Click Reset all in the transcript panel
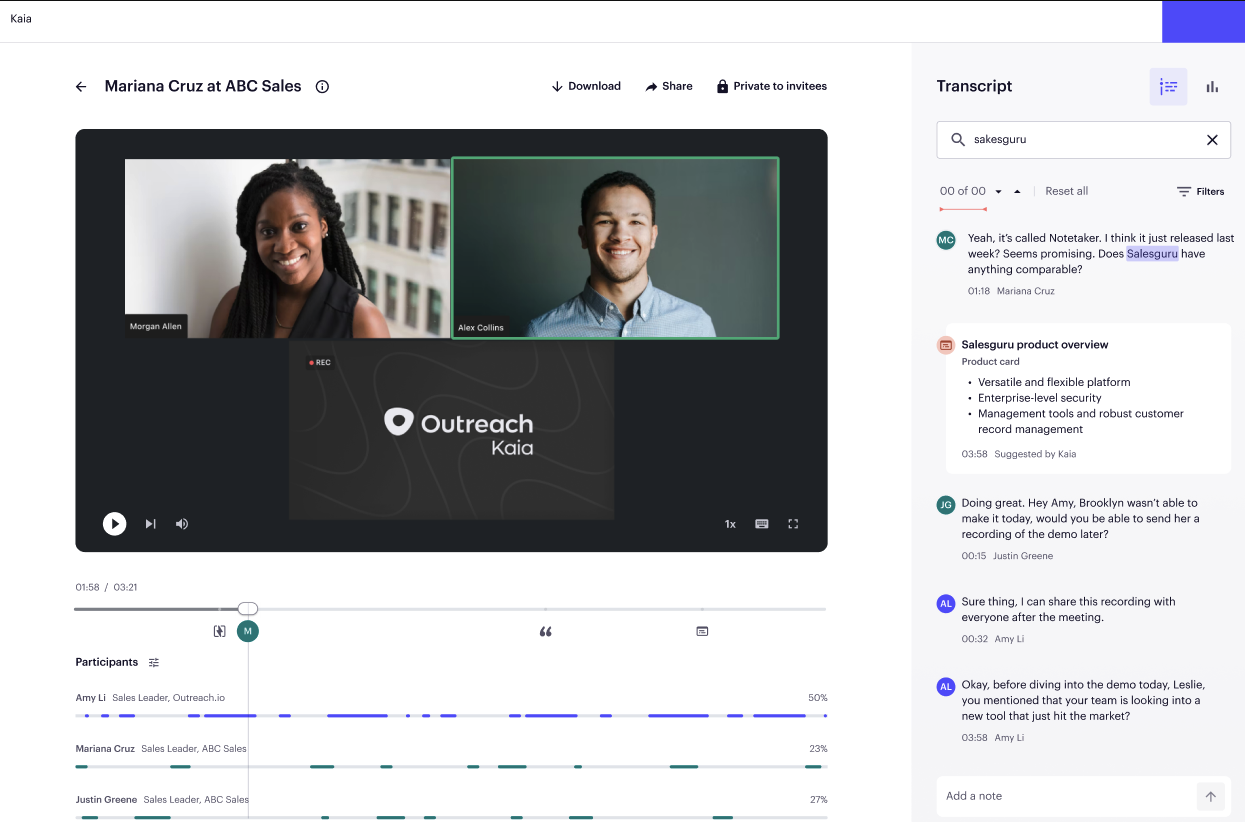Screen dimensions: 1245x822 click(1066, 190)
